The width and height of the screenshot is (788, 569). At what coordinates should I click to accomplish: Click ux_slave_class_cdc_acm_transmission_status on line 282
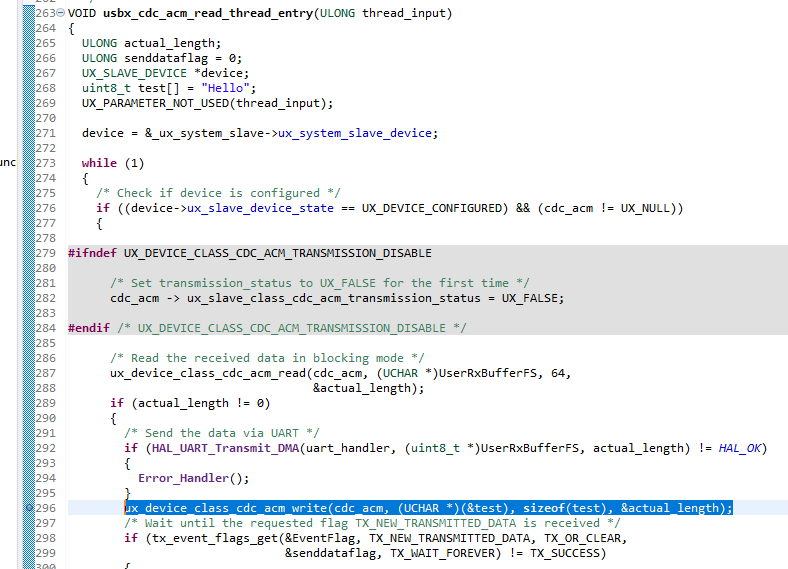(334, 298)
